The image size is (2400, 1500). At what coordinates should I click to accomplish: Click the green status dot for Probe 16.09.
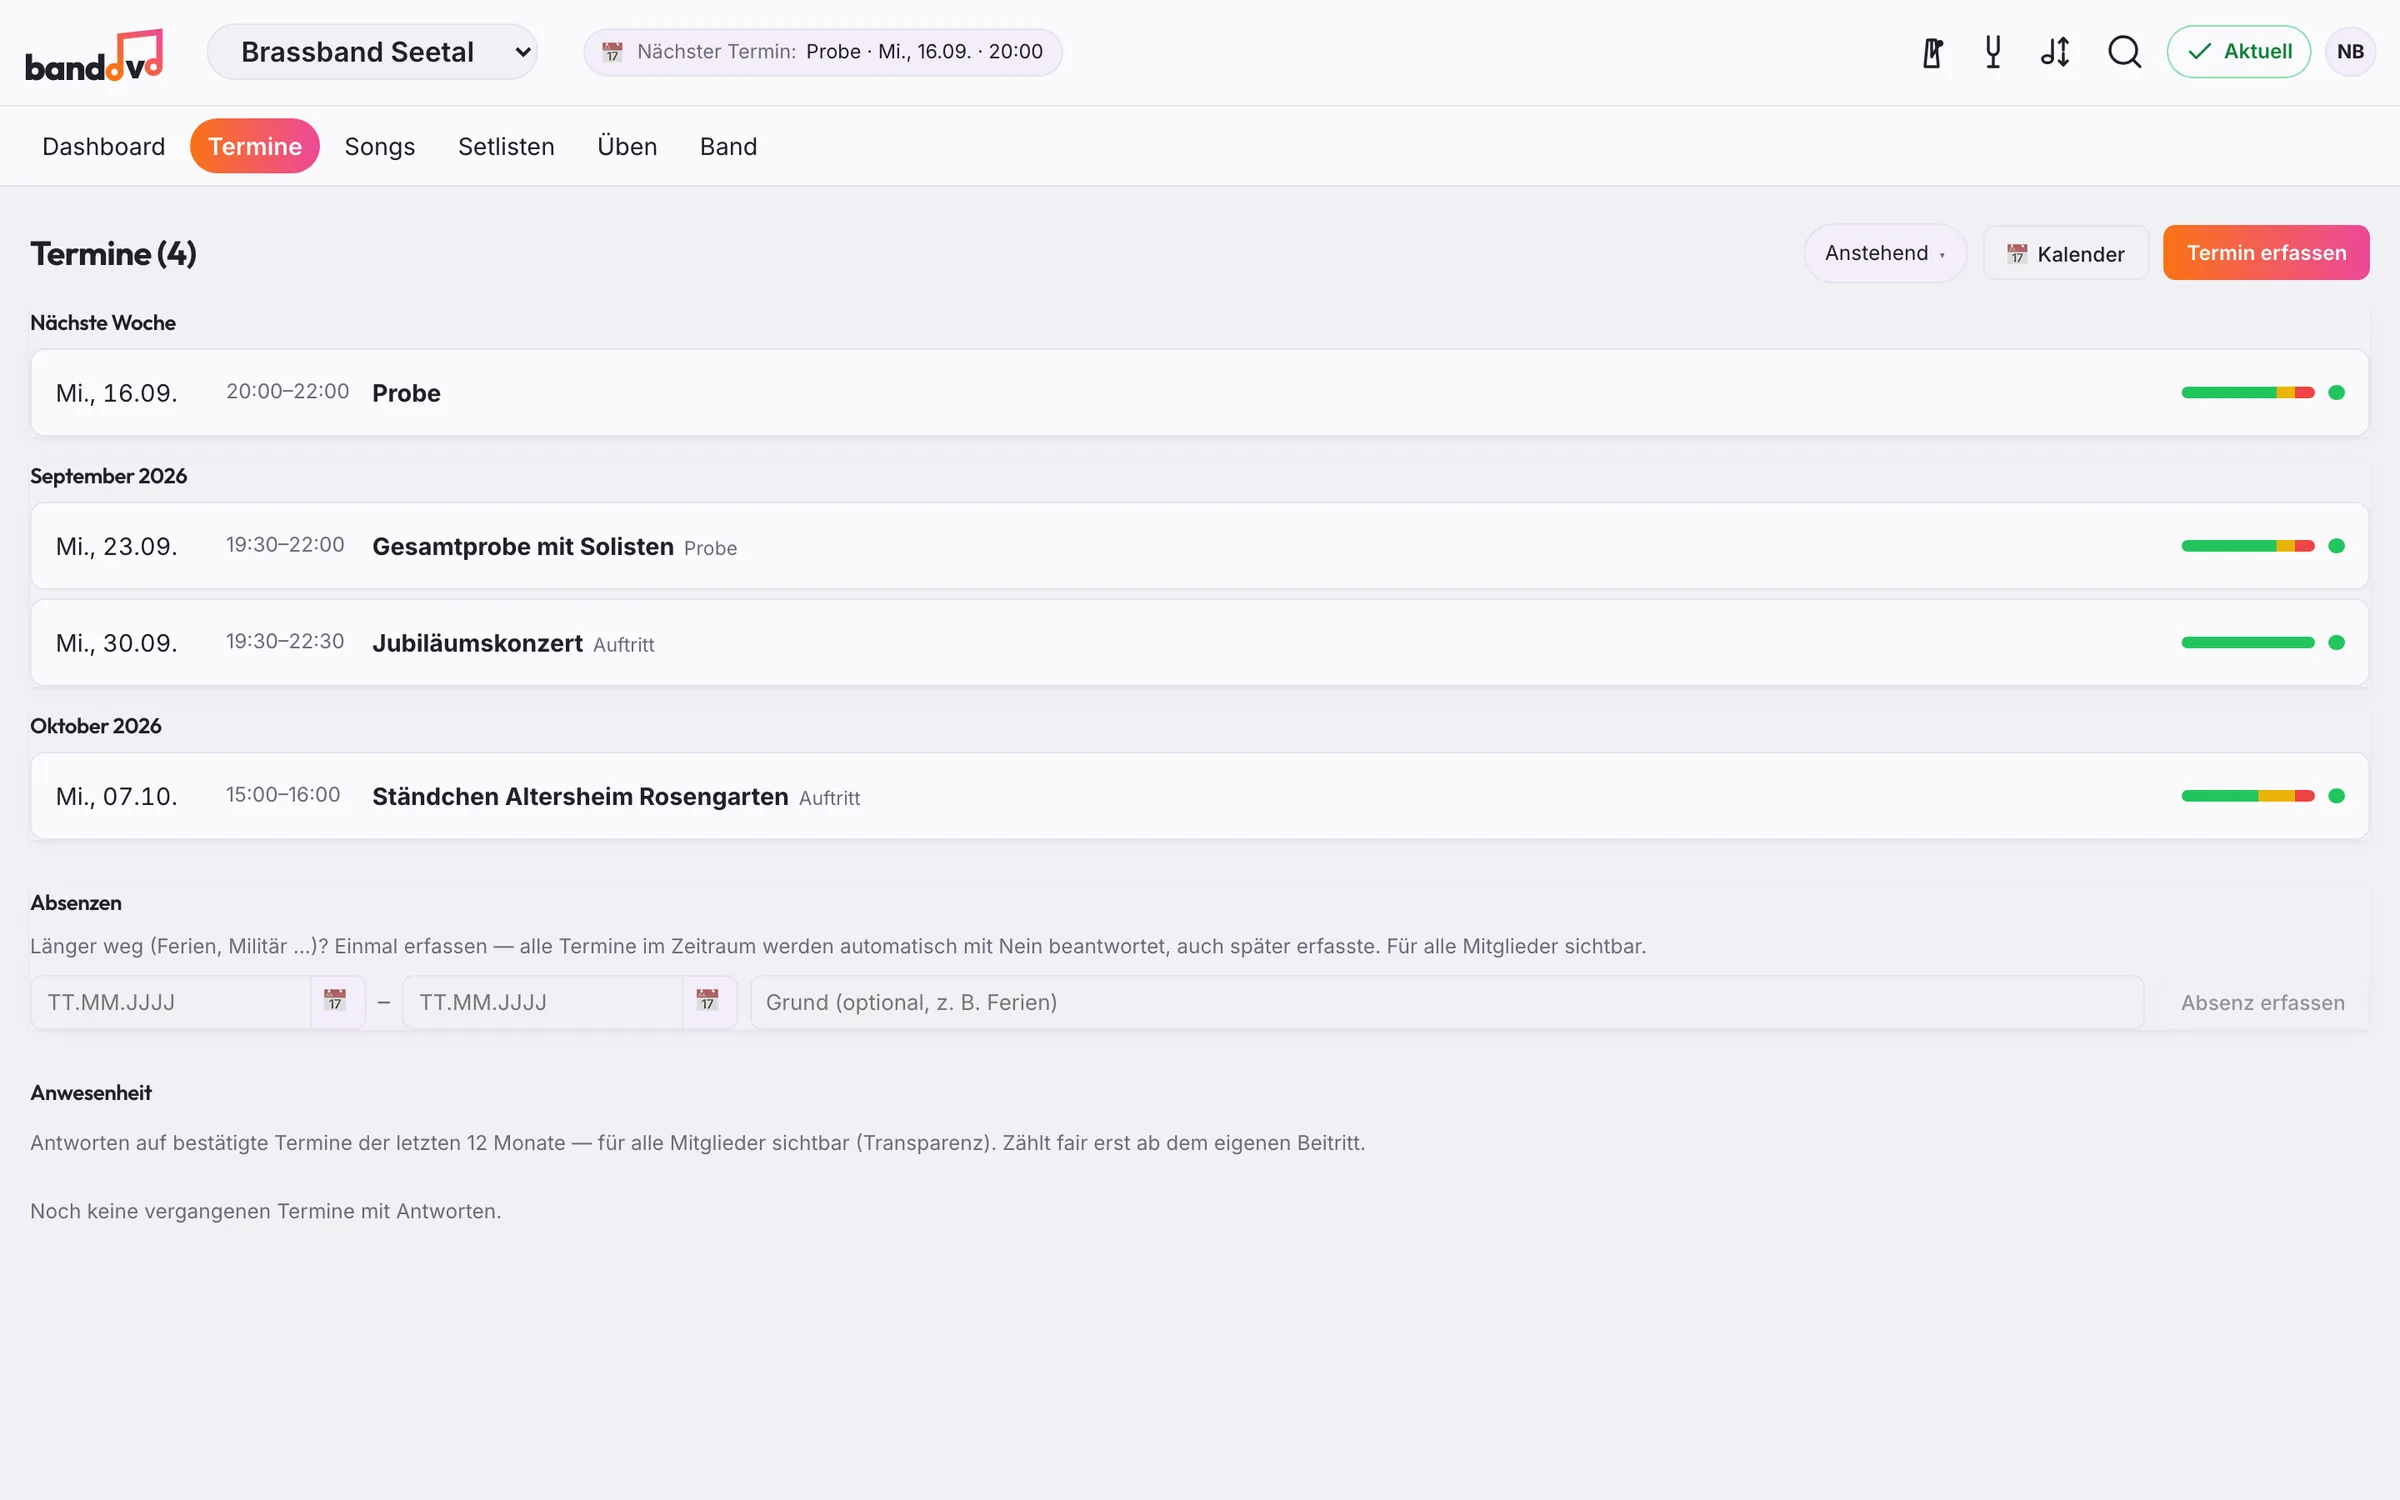(2336, 392)
